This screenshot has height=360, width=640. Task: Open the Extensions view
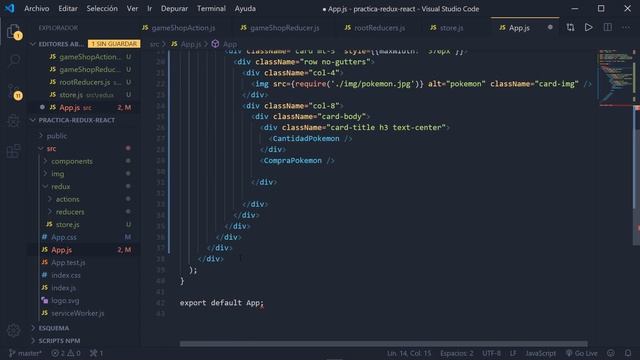pyautogui.click(x=13, y=151)
